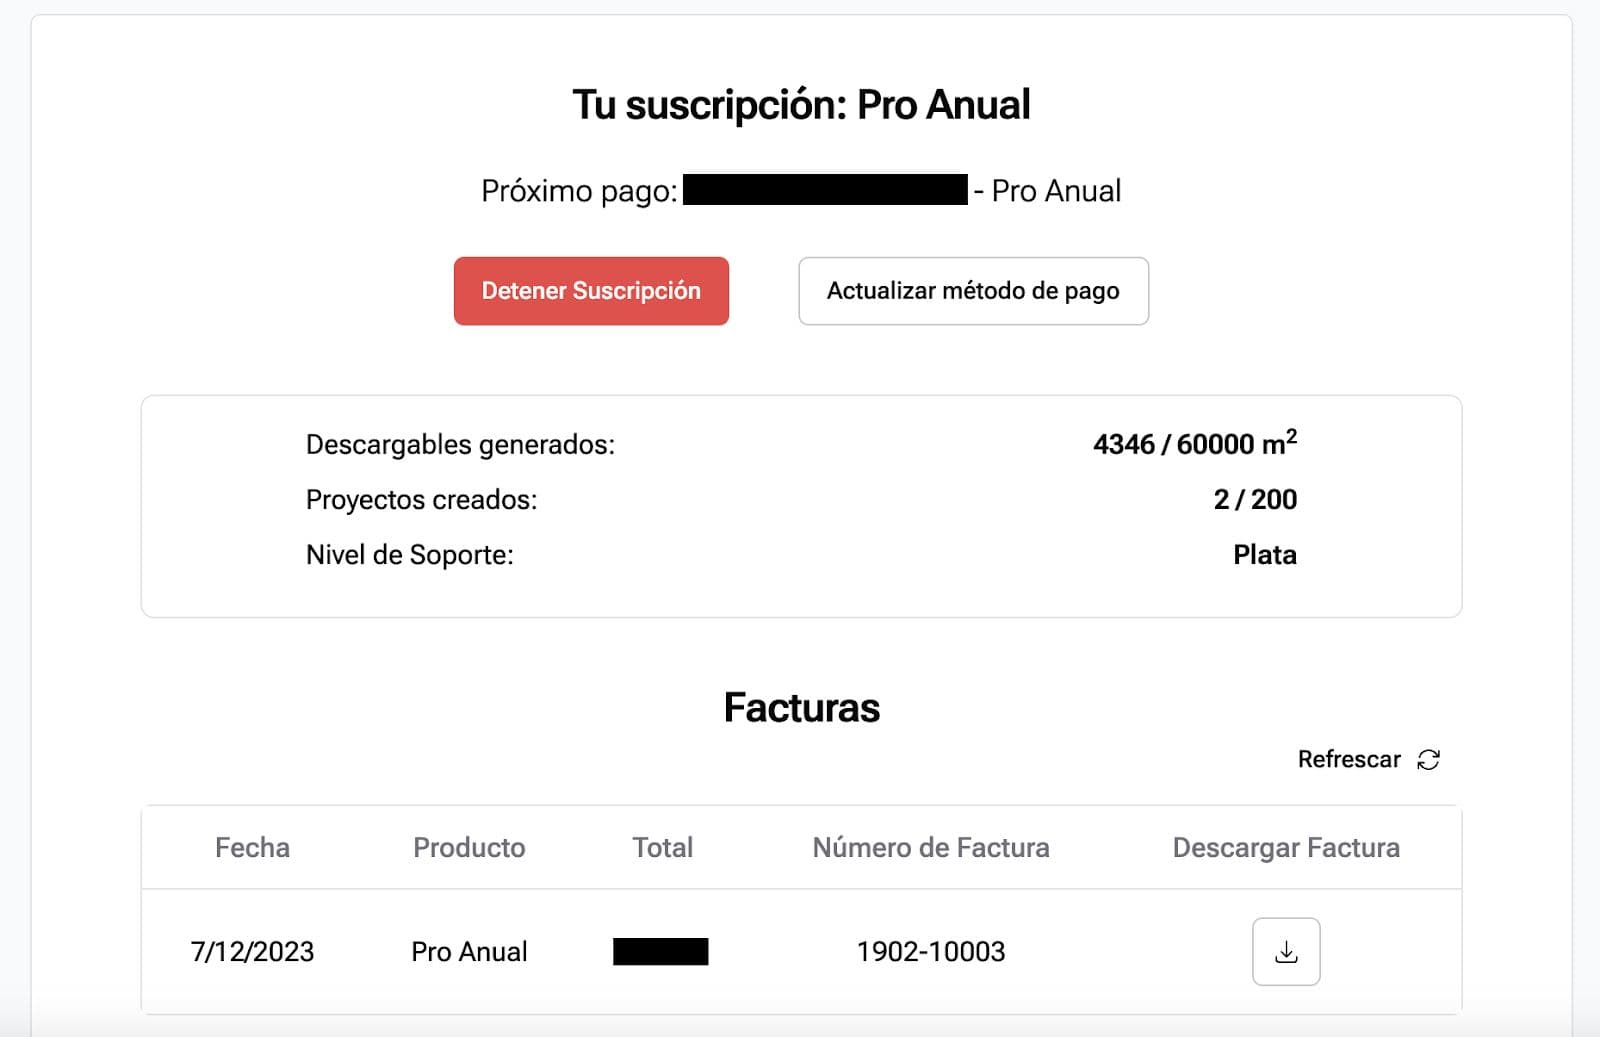The image size is (1600, 1037).
Task: Click the Tu suscripción: Pro Anual title
Action: click(801, 105)
